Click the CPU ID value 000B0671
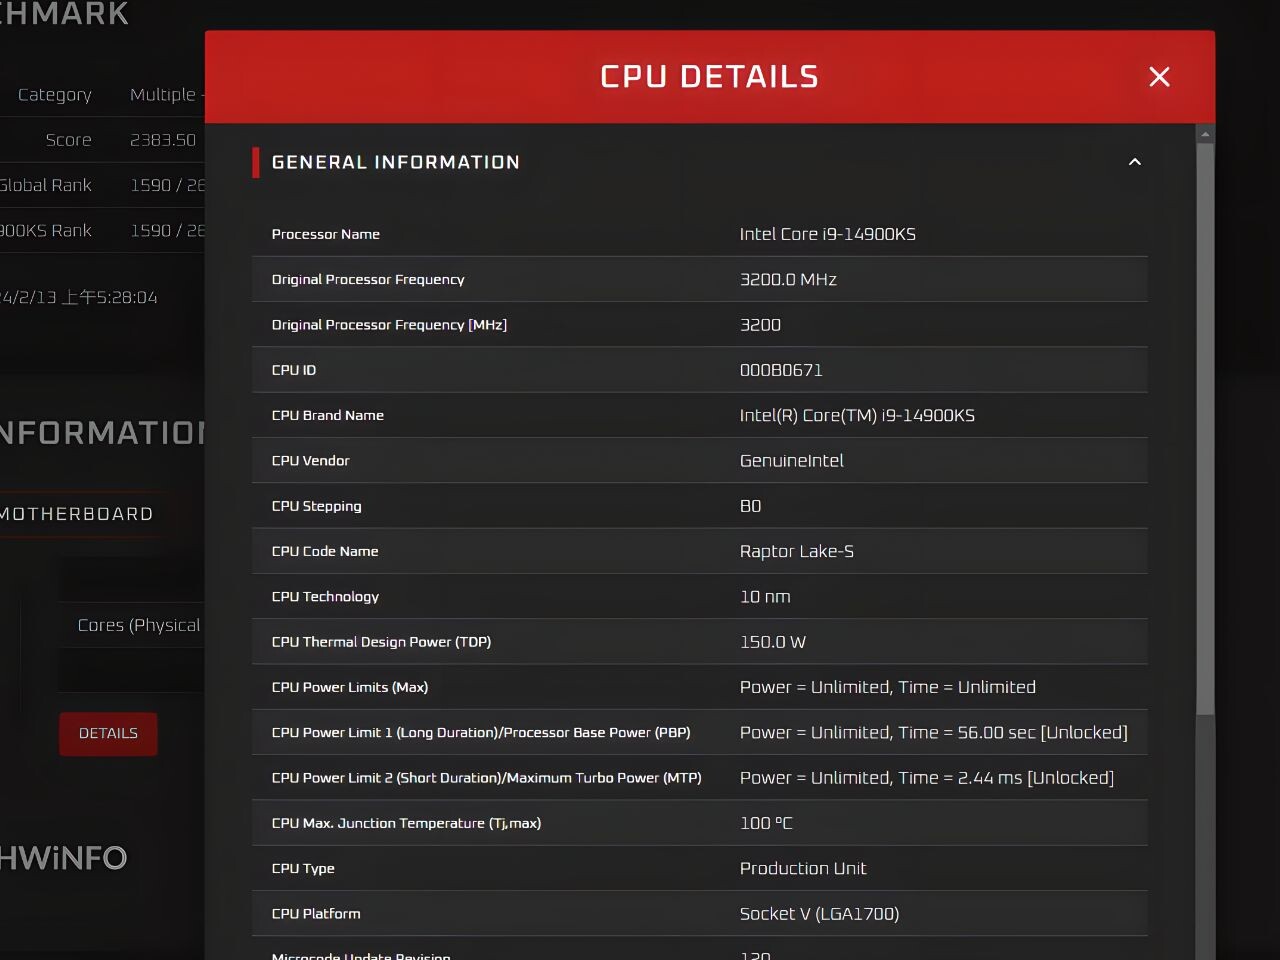The height and width of the screenshot is (960, 1280). 780,370
